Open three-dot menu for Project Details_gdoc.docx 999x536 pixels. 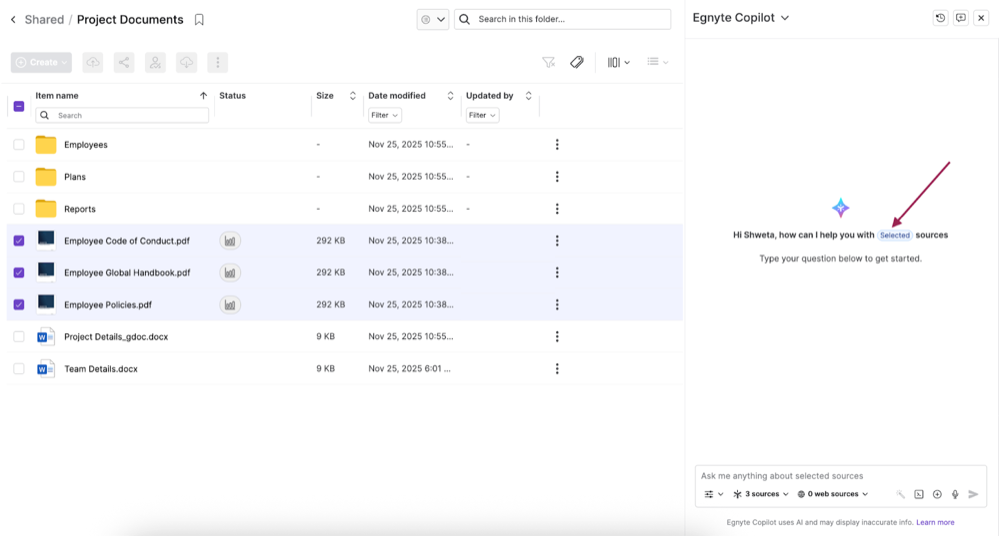click(557, 337)
